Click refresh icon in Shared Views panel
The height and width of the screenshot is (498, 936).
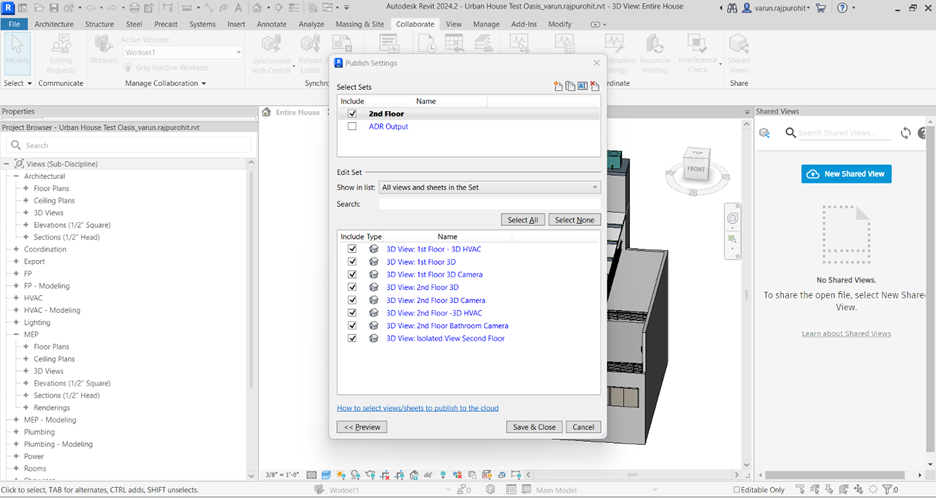tap(906, 133)
